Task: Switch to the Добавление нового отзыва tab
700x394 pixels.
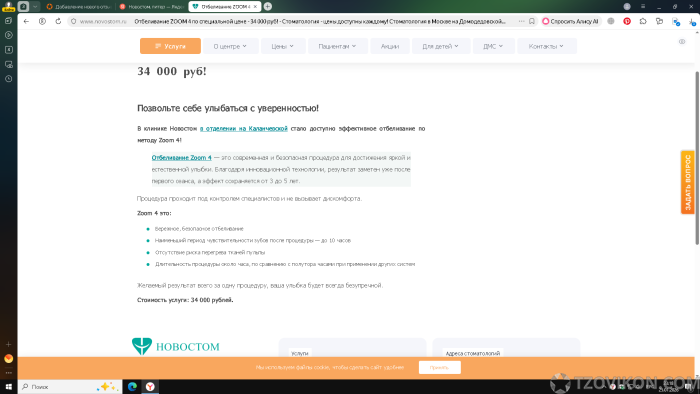Action: tap(78, 7)
